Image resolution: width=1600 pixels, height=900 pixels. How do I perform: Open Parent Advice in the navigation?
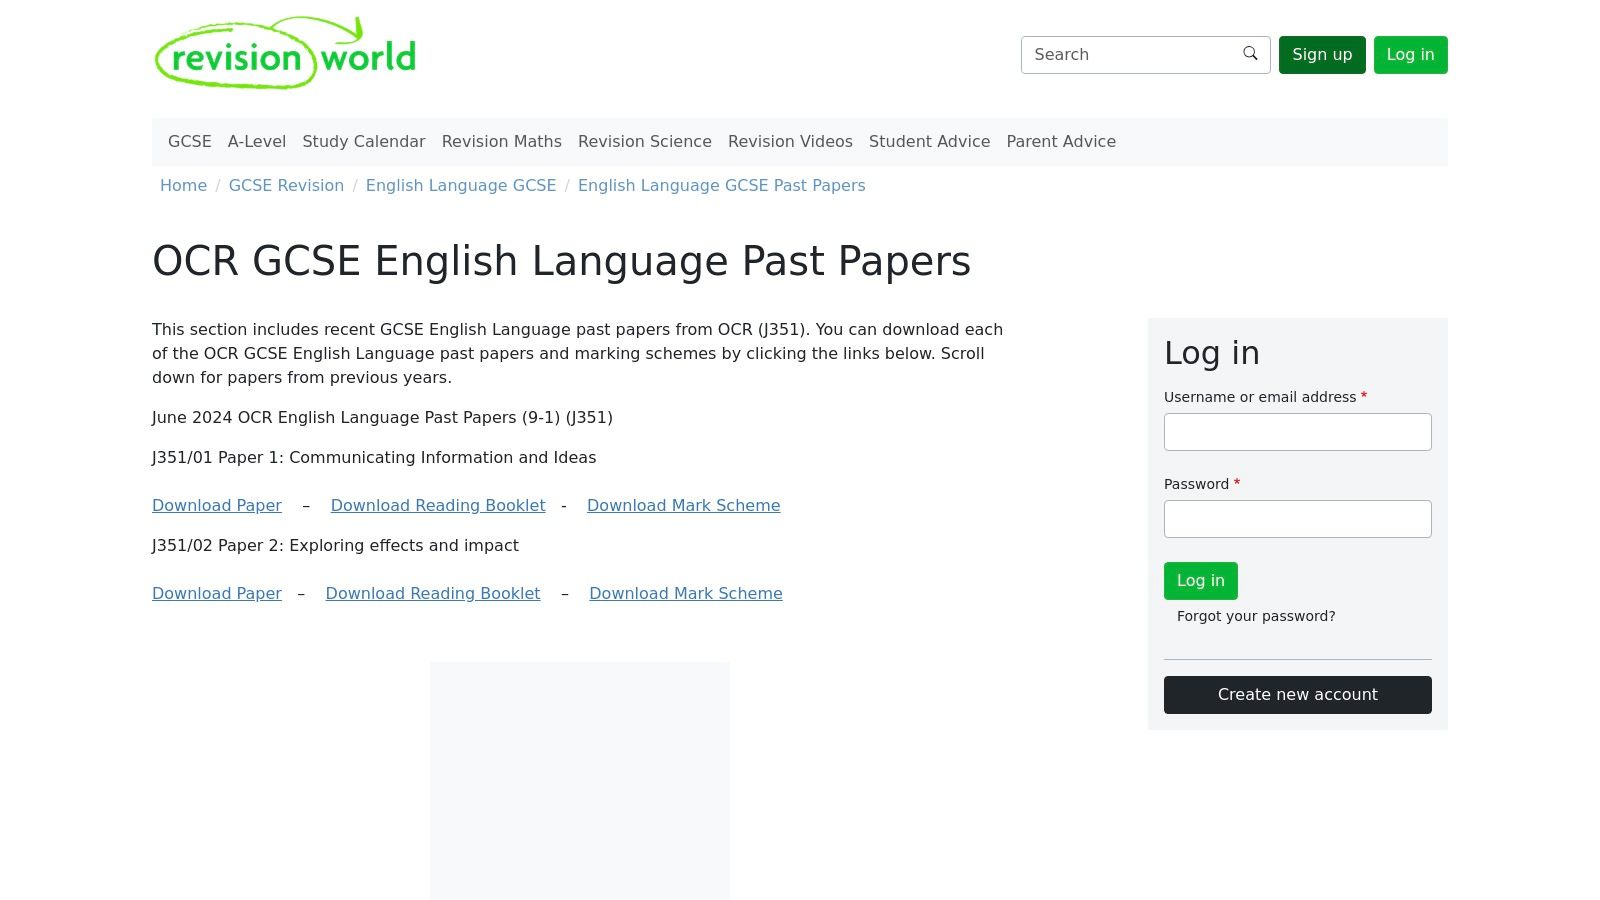(1061, 142)
